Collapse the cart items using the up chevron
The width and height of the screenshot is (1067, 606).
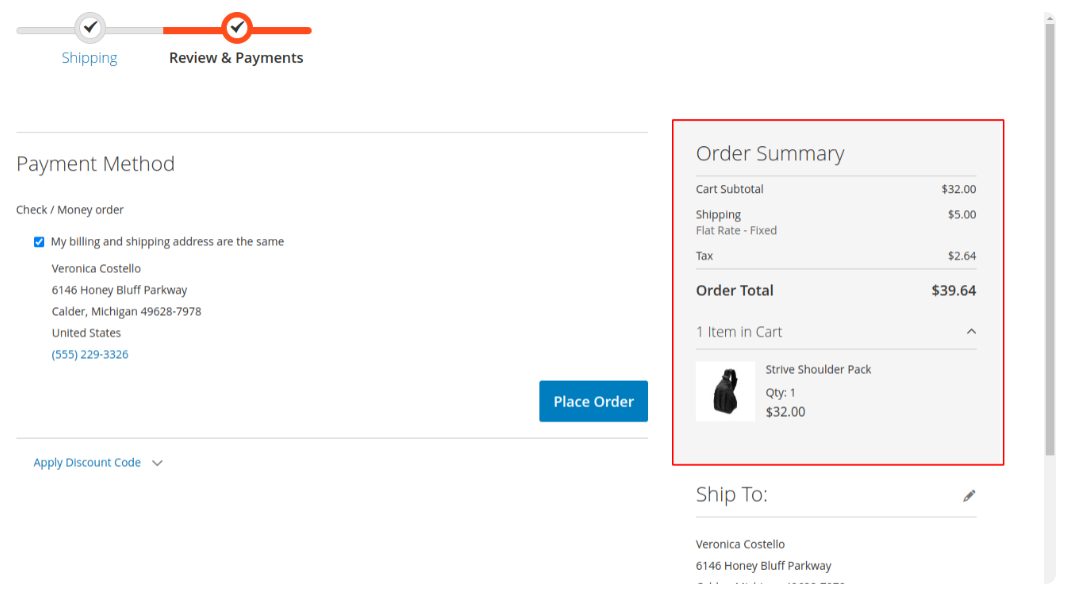(971, 332)
